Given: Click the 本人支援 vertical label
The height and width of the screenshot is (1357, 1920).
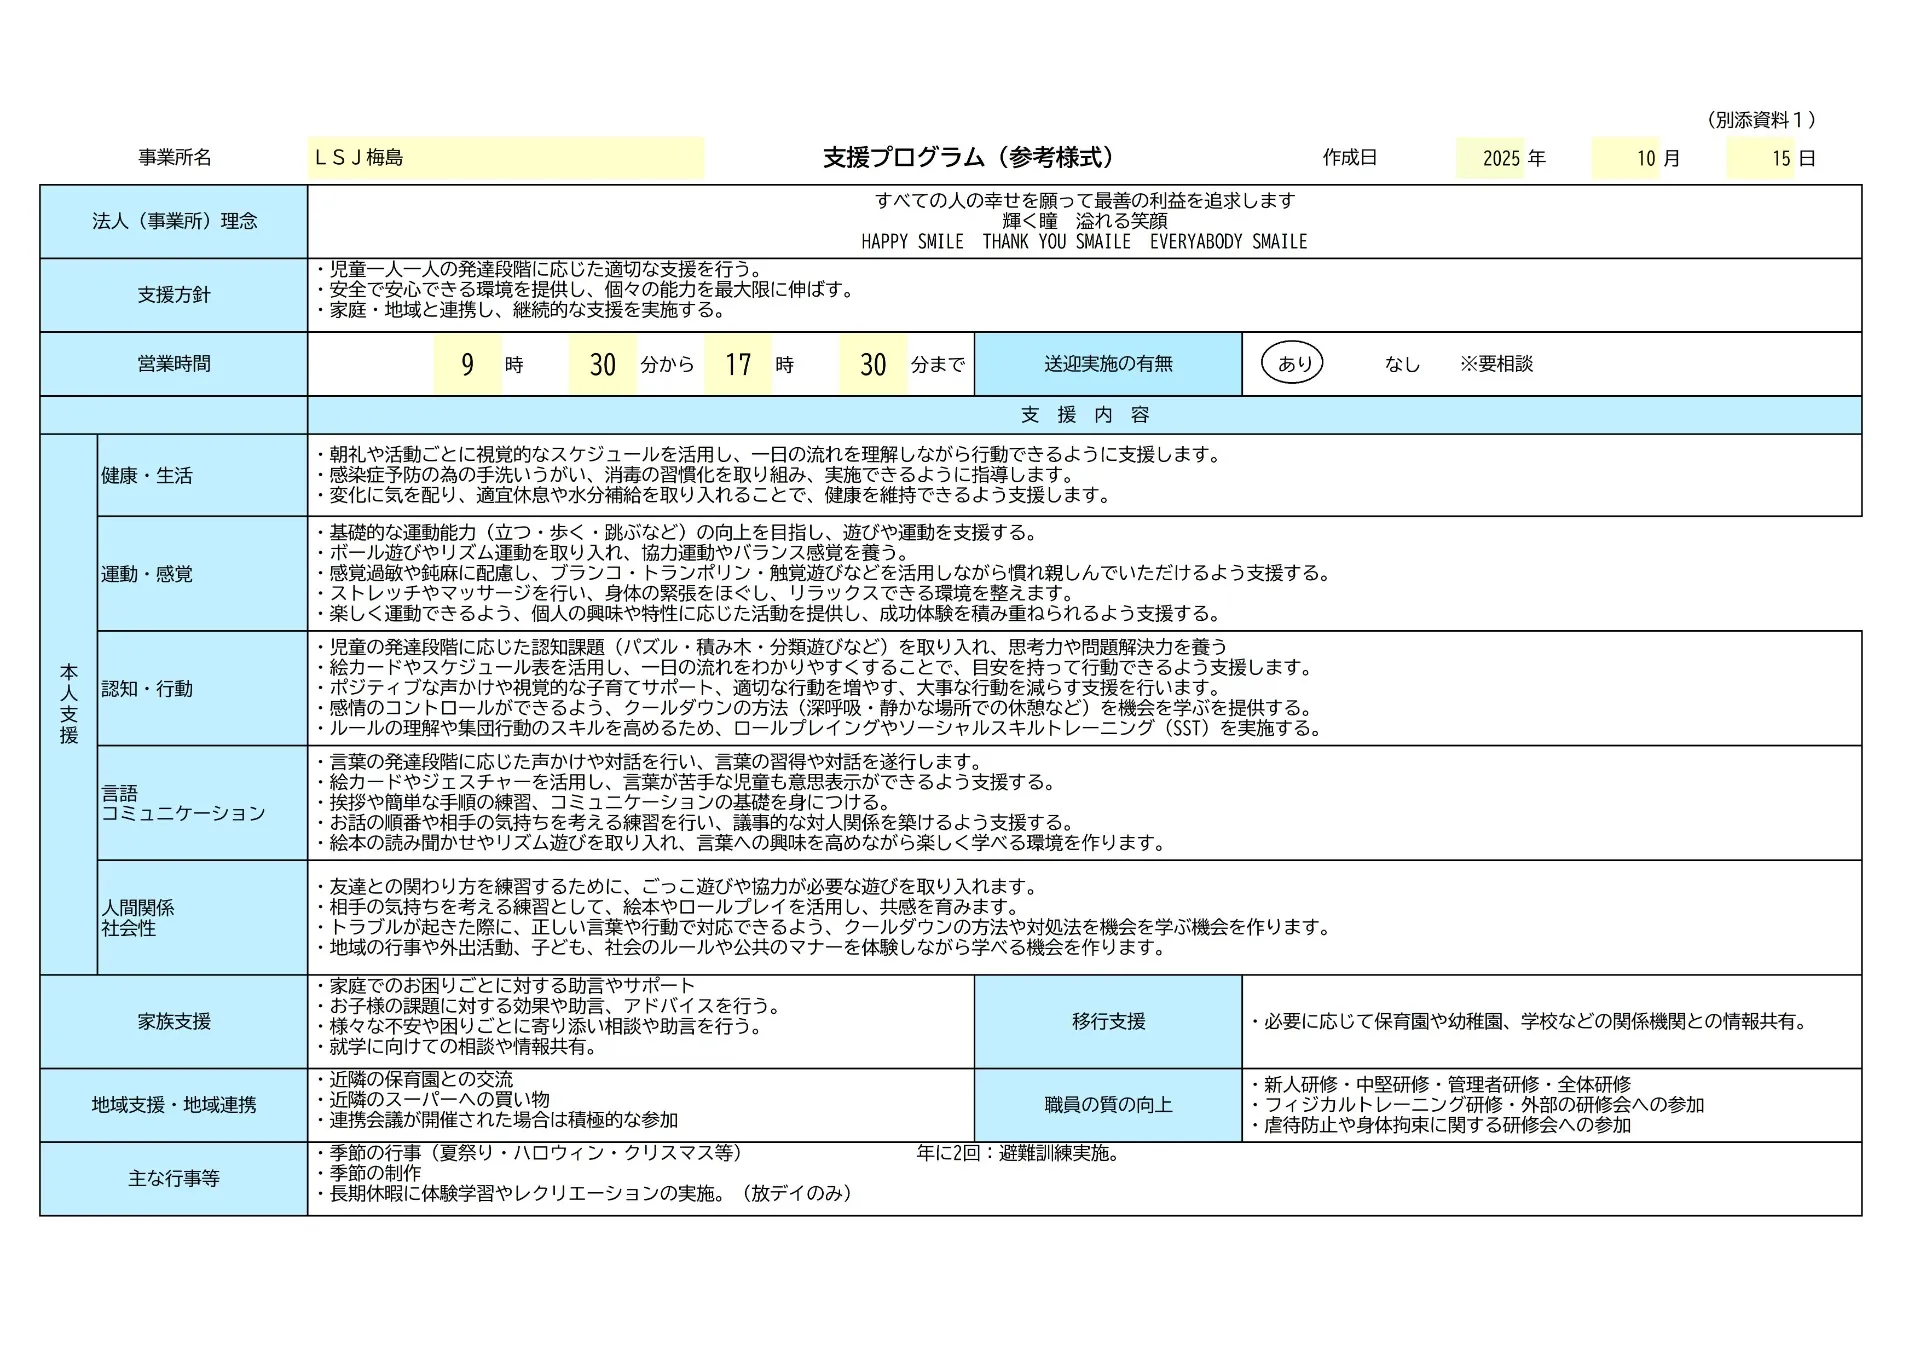Looking at the screenshot, I should 68,703.
